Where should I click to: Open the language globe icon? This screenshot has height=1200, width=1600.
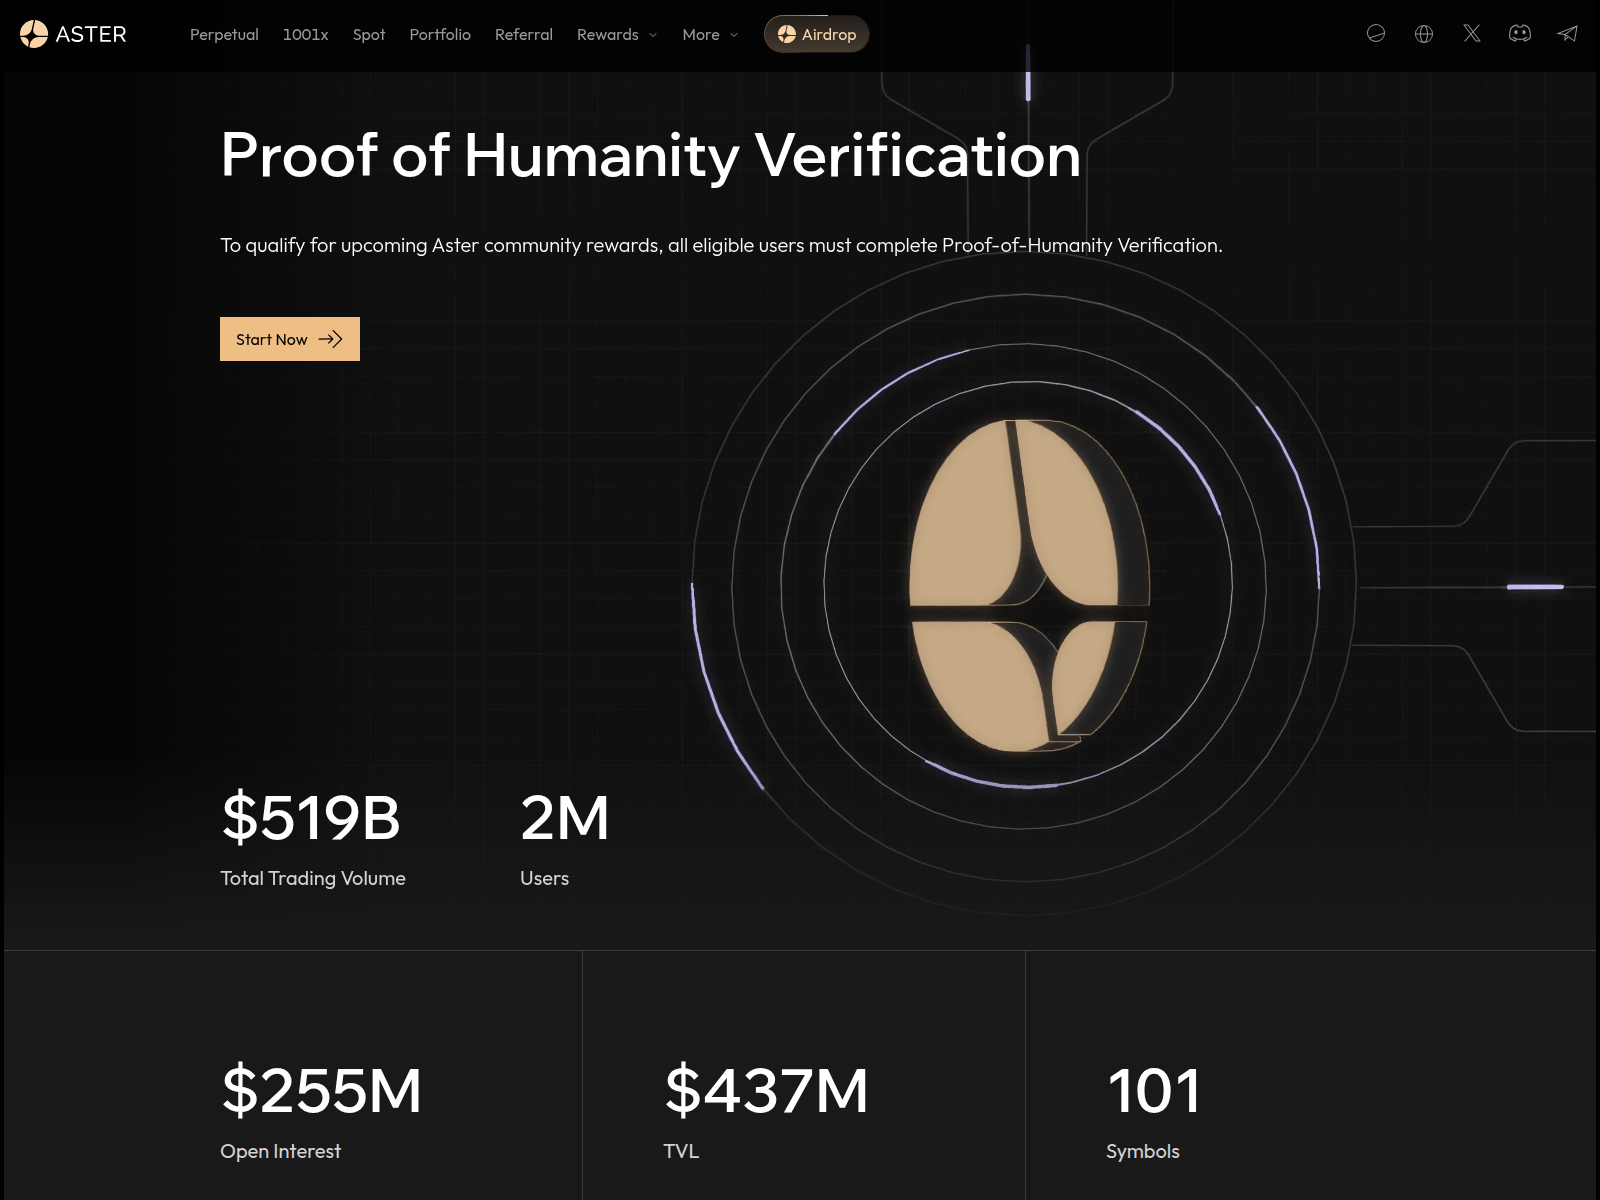pos(1424,34)
